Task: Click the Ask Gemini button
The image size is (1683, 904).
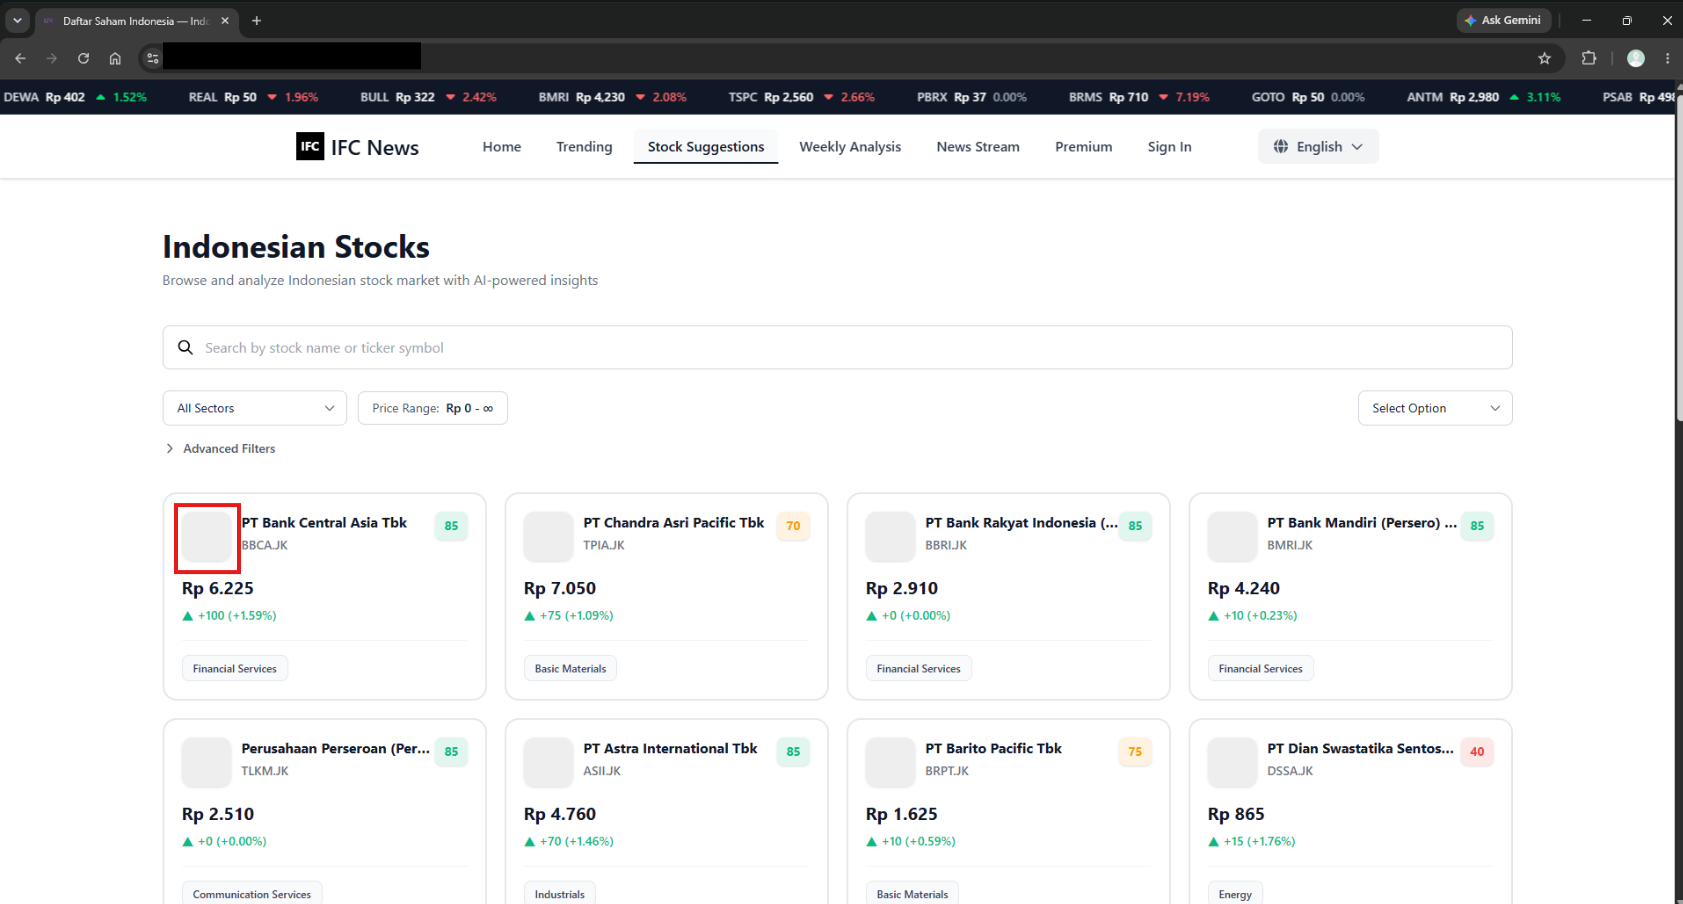Action: pyautogui.click(x=1503, y=20)
